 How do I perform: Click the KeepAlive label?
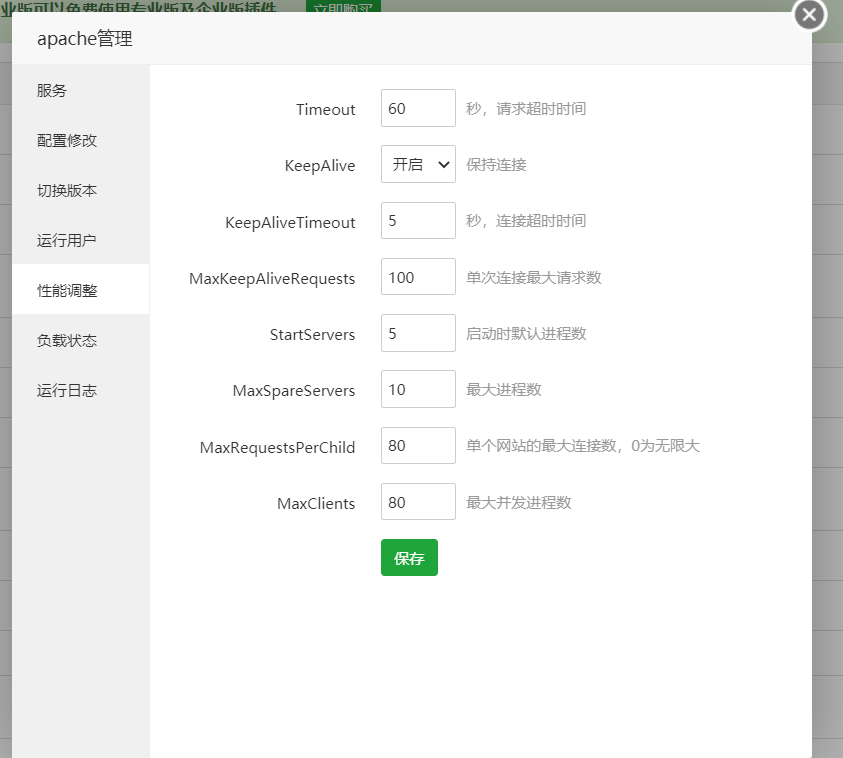(320, 166)
